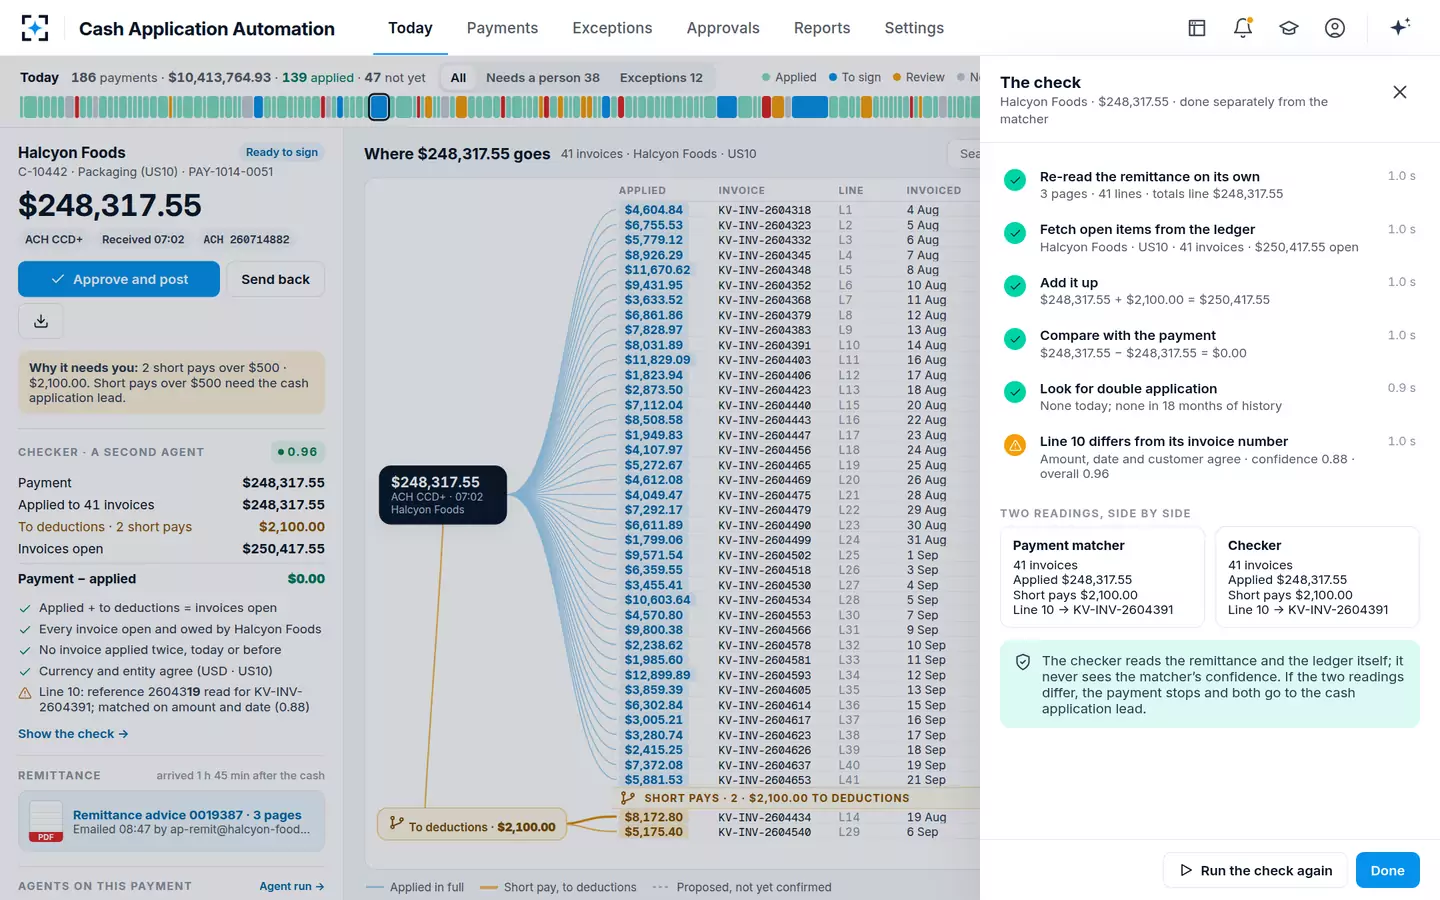1440x900 pixels.
Task: Open the user account profile icon
Action: (1335, 28)
